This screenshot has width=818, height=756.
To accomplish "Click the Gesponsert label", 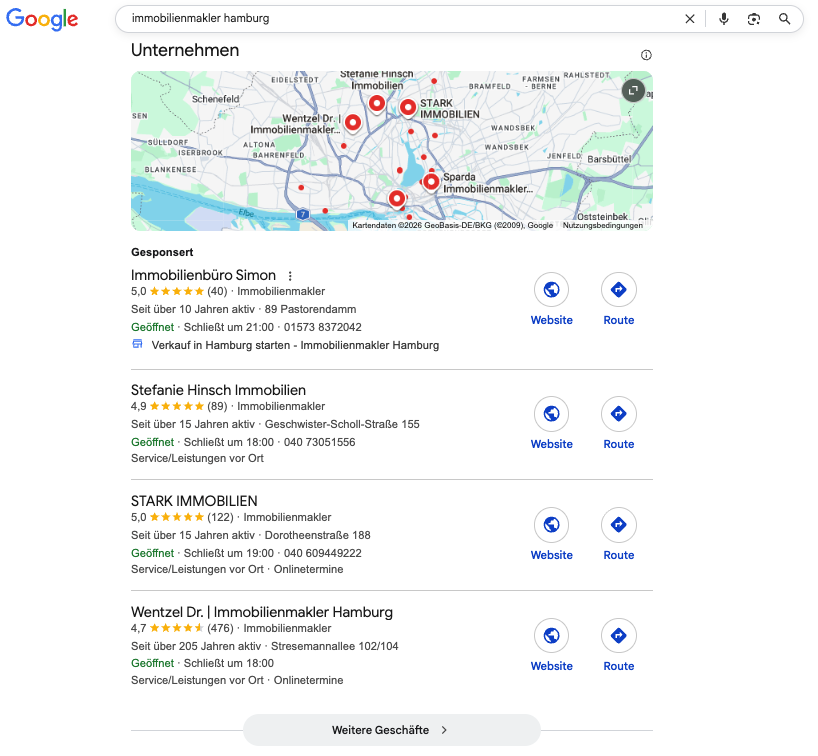I will 162,252.
